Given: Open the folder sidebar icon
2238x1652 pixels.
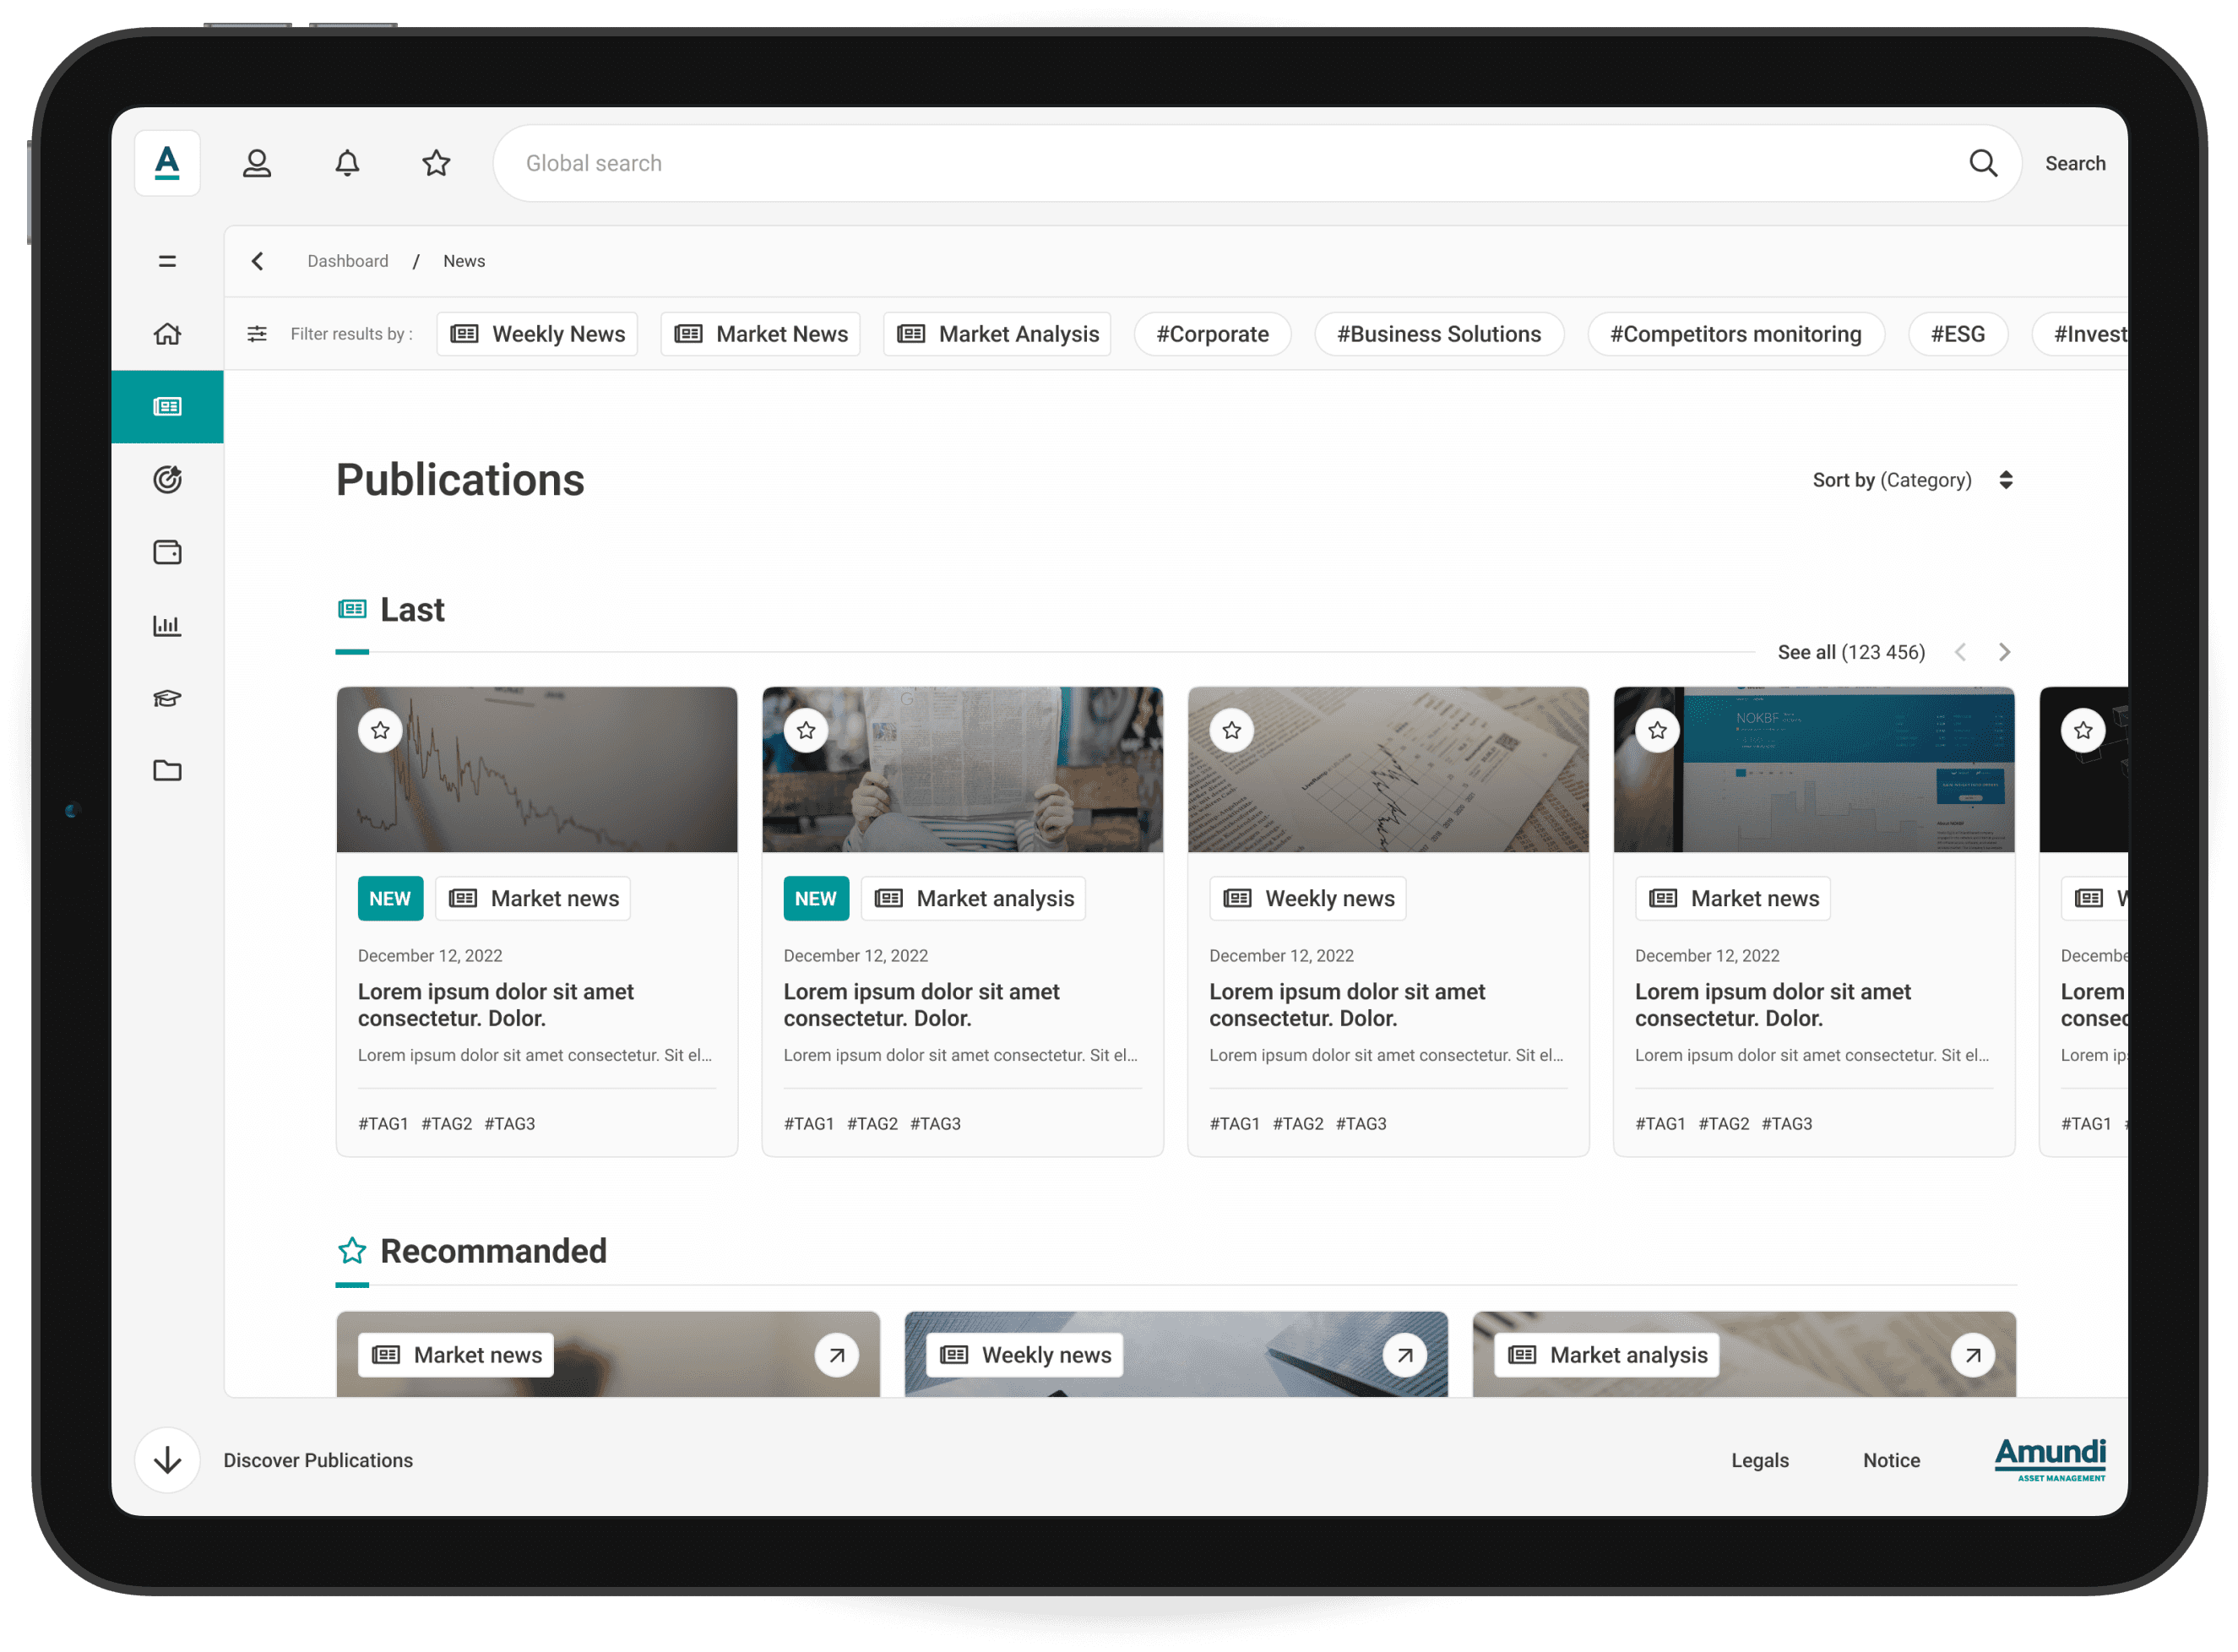Looking at the screenshot, I should click(x=167, y=770).
